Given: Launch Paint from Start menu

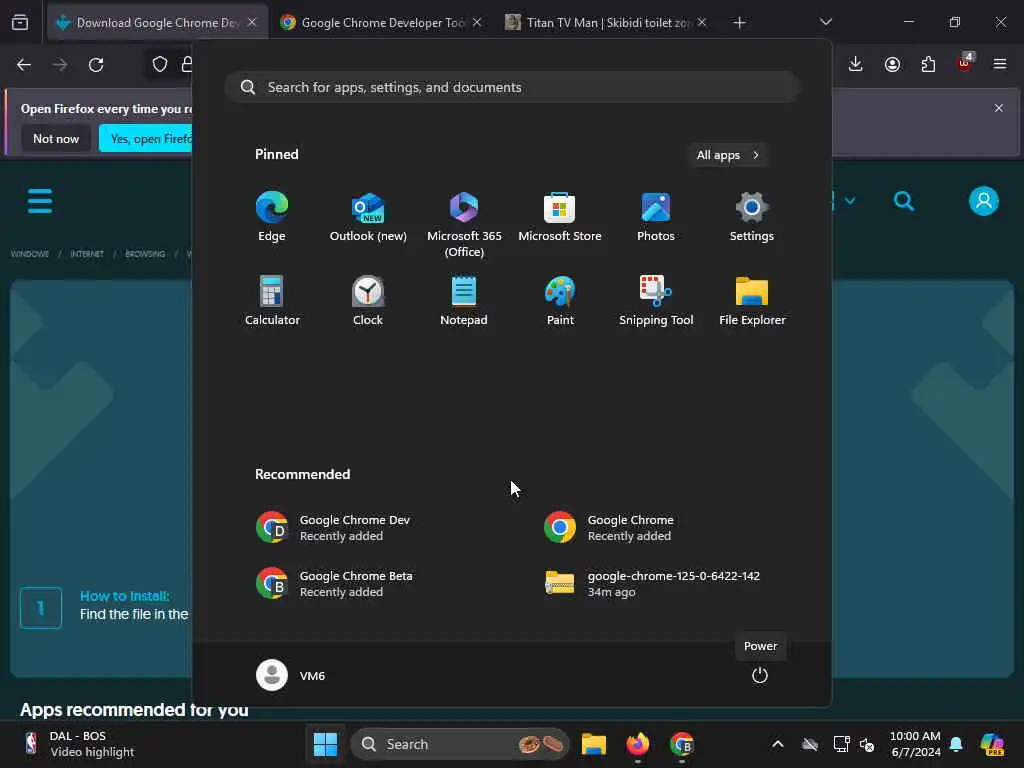Looking at the screenshot, I should (560, 300).
